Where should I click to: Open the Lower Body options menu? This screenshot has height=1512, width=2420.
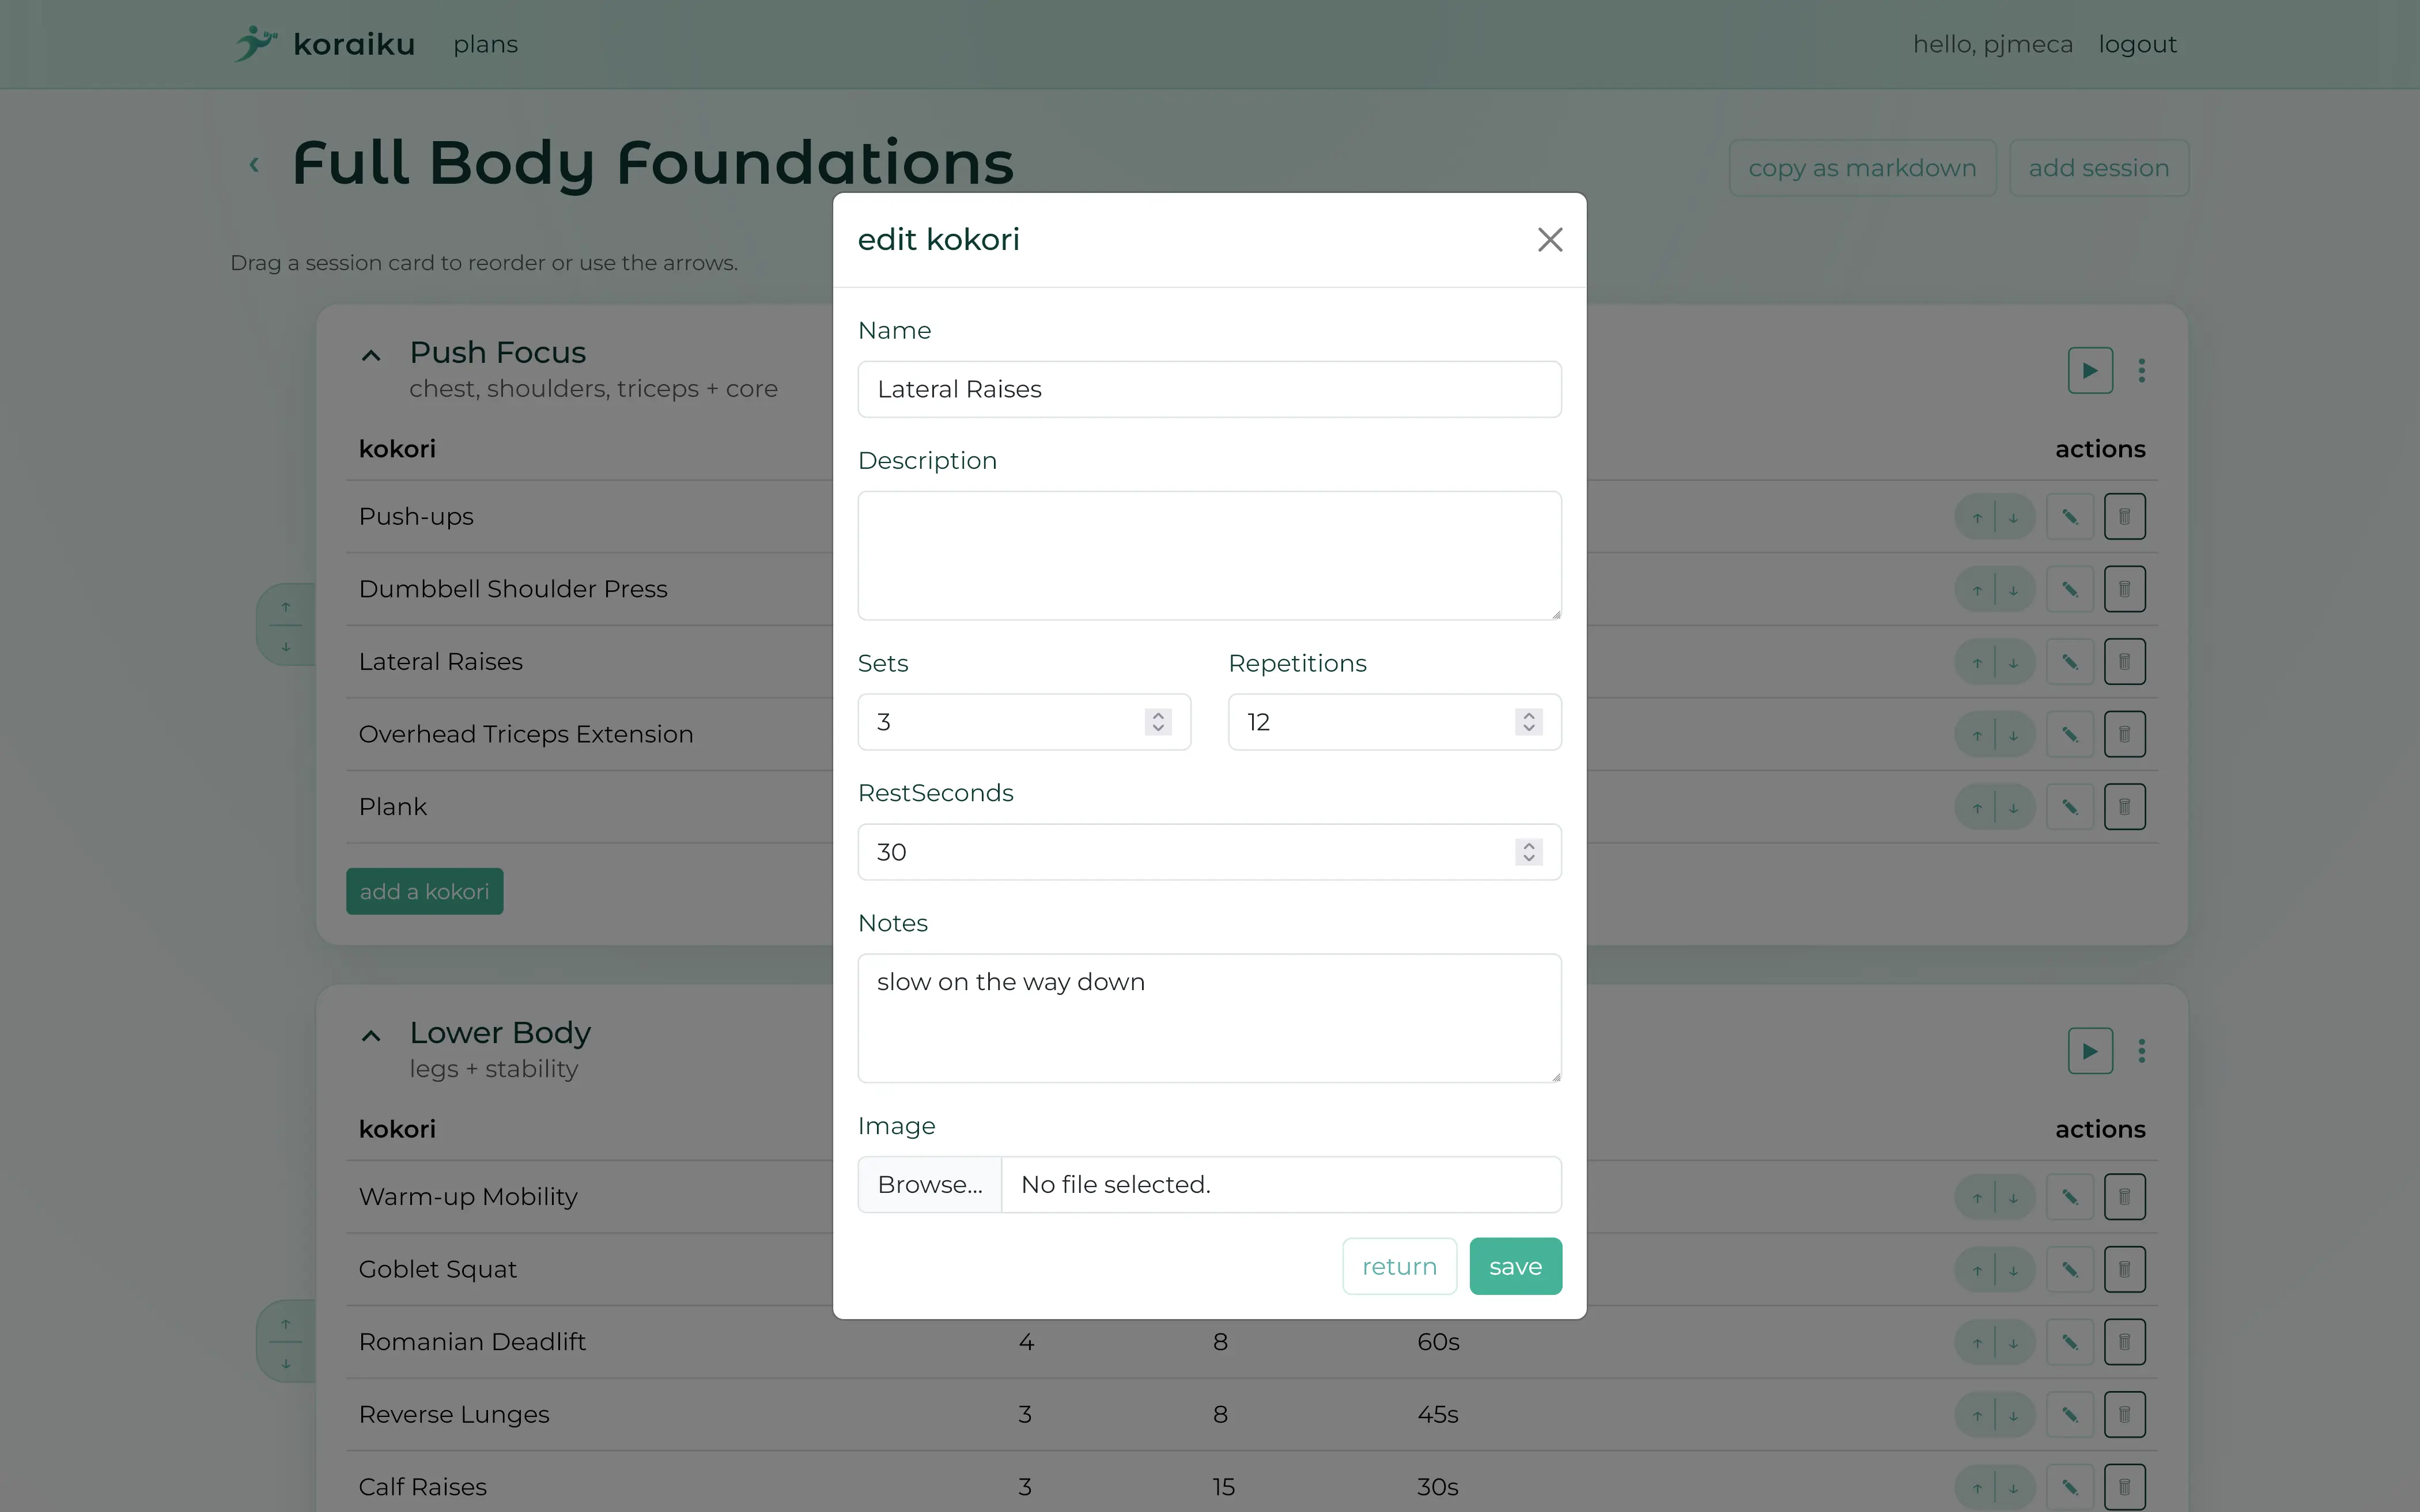[x=2142, y=1051]
